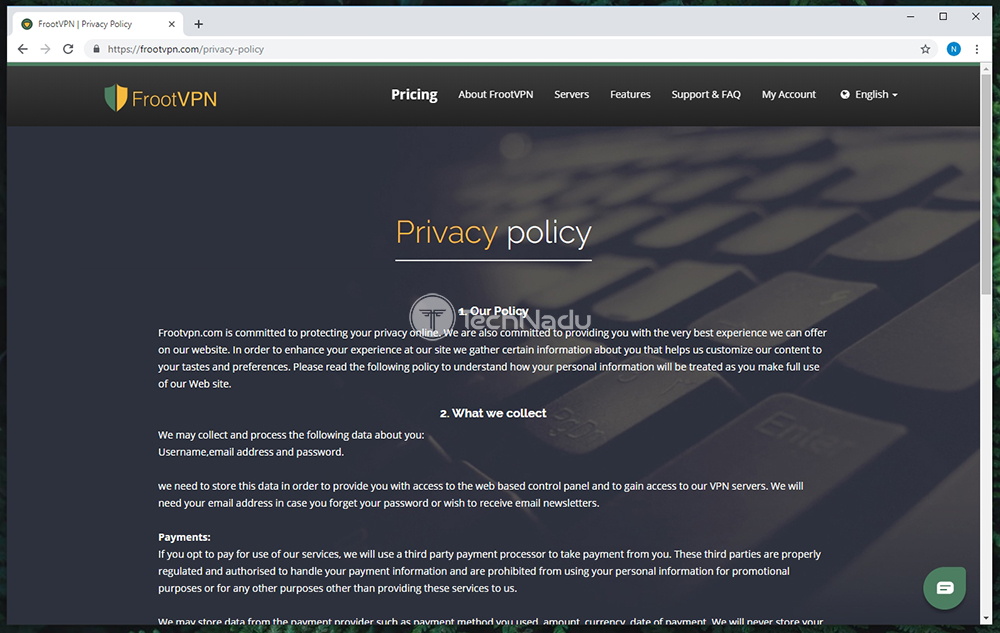Close the Chrome window
This screenshot has height=633, width=1000.
pos(976,17)
